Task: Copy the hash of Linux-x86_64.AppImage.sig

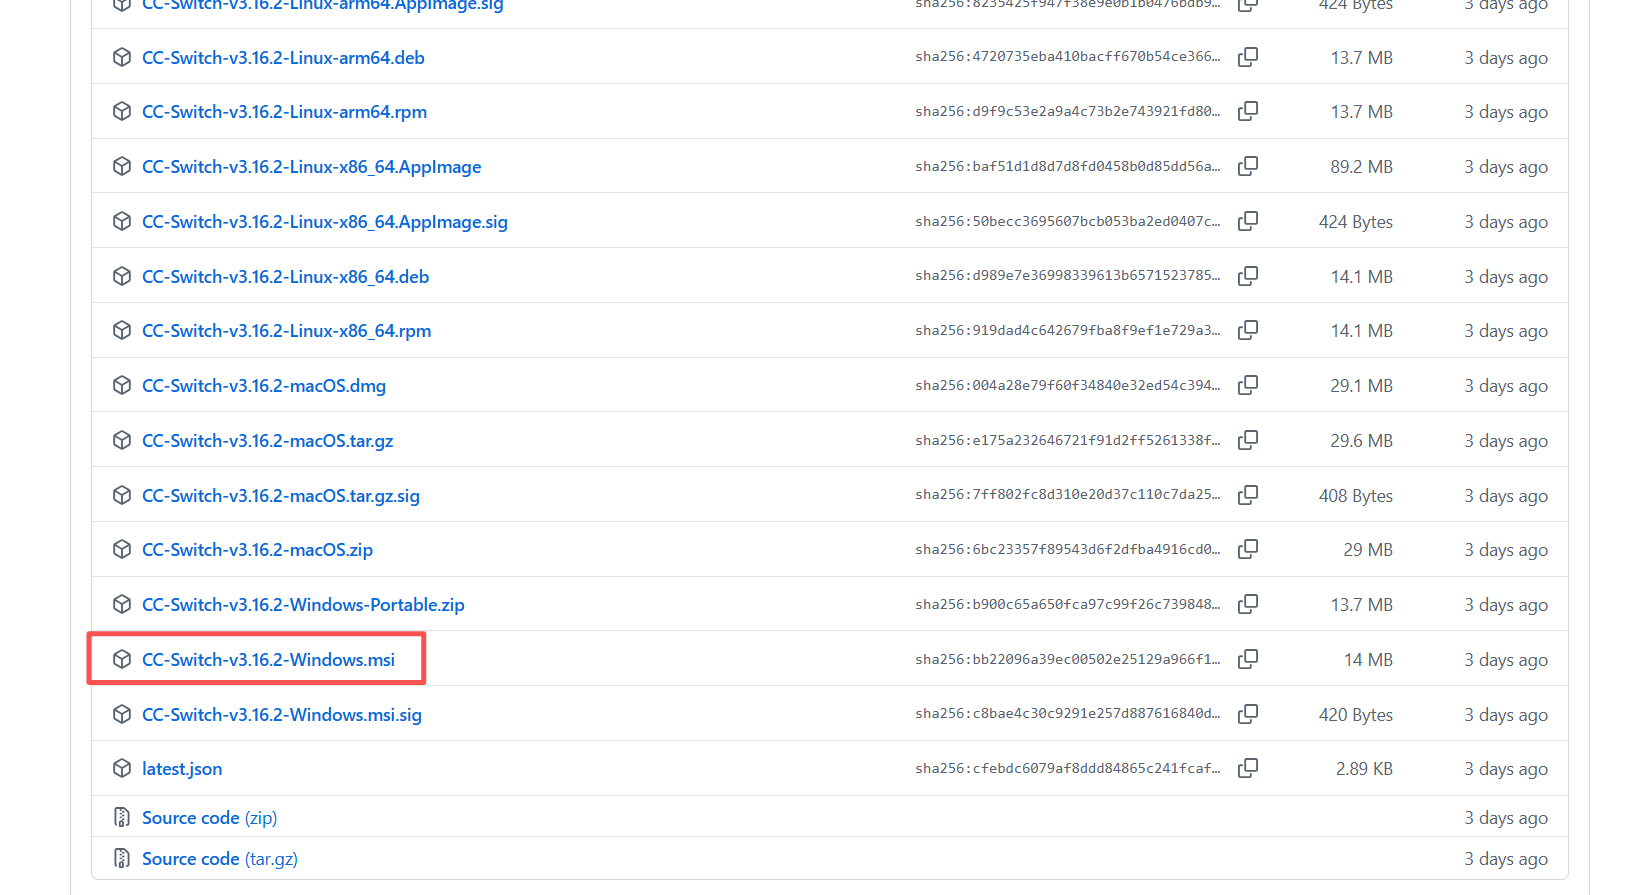Action: coord(1248,221)
